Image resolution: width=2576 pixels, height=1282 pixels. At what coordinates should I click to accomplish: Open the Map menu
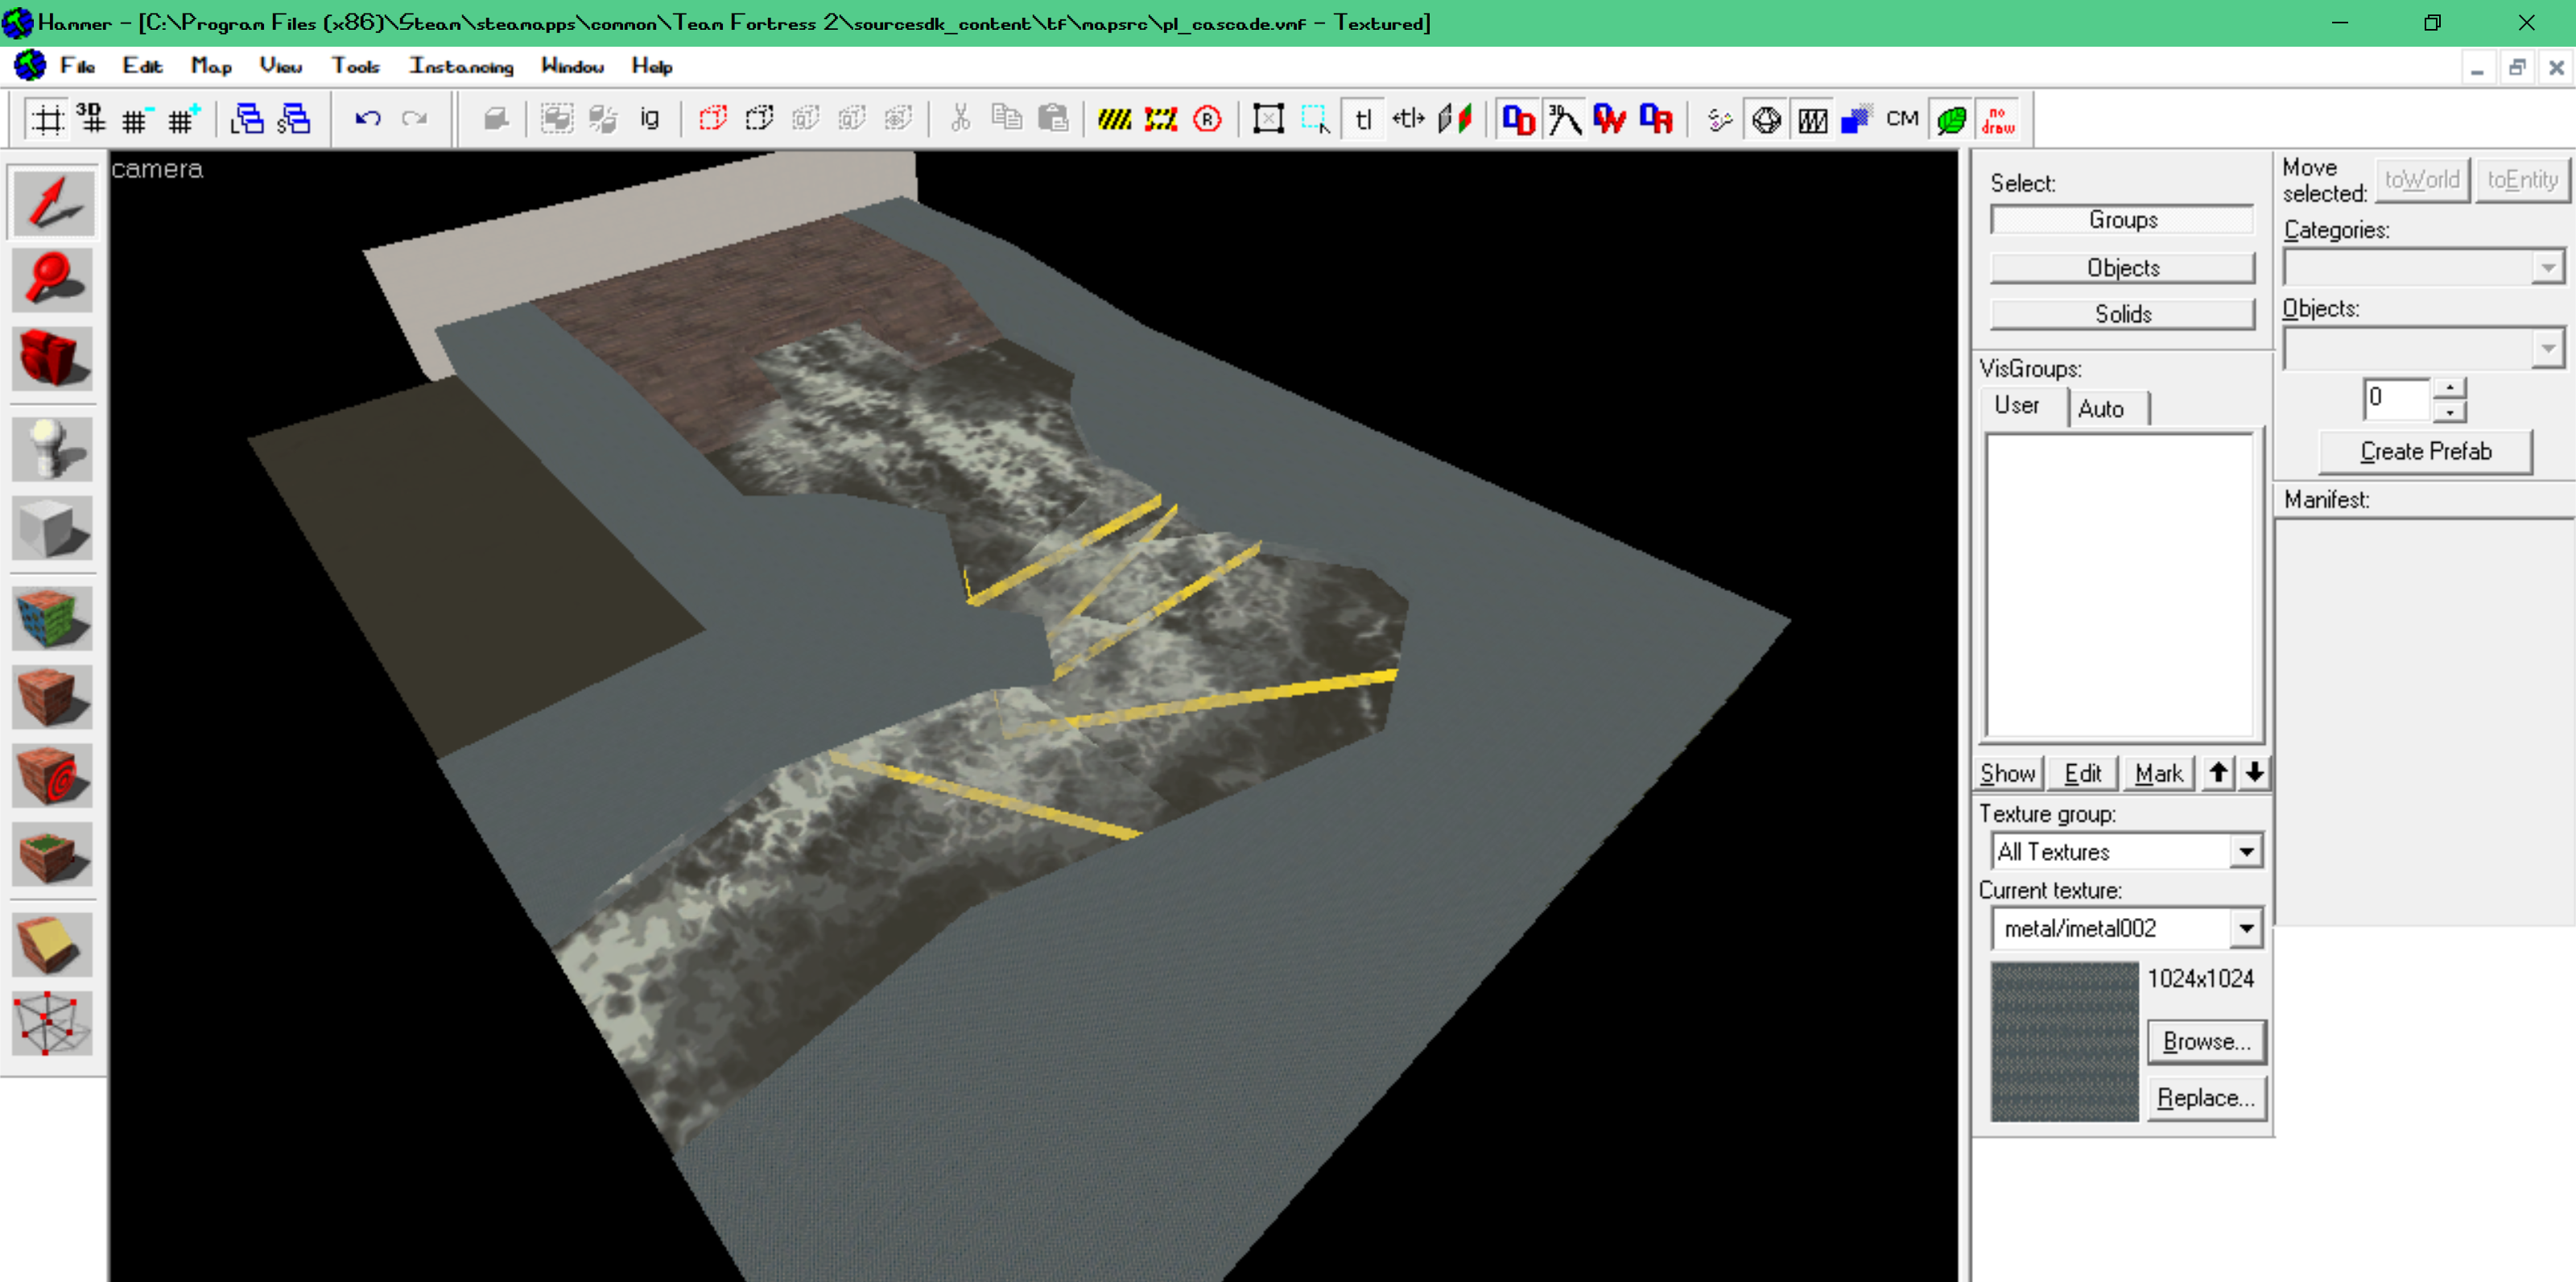tap(211, 66)
